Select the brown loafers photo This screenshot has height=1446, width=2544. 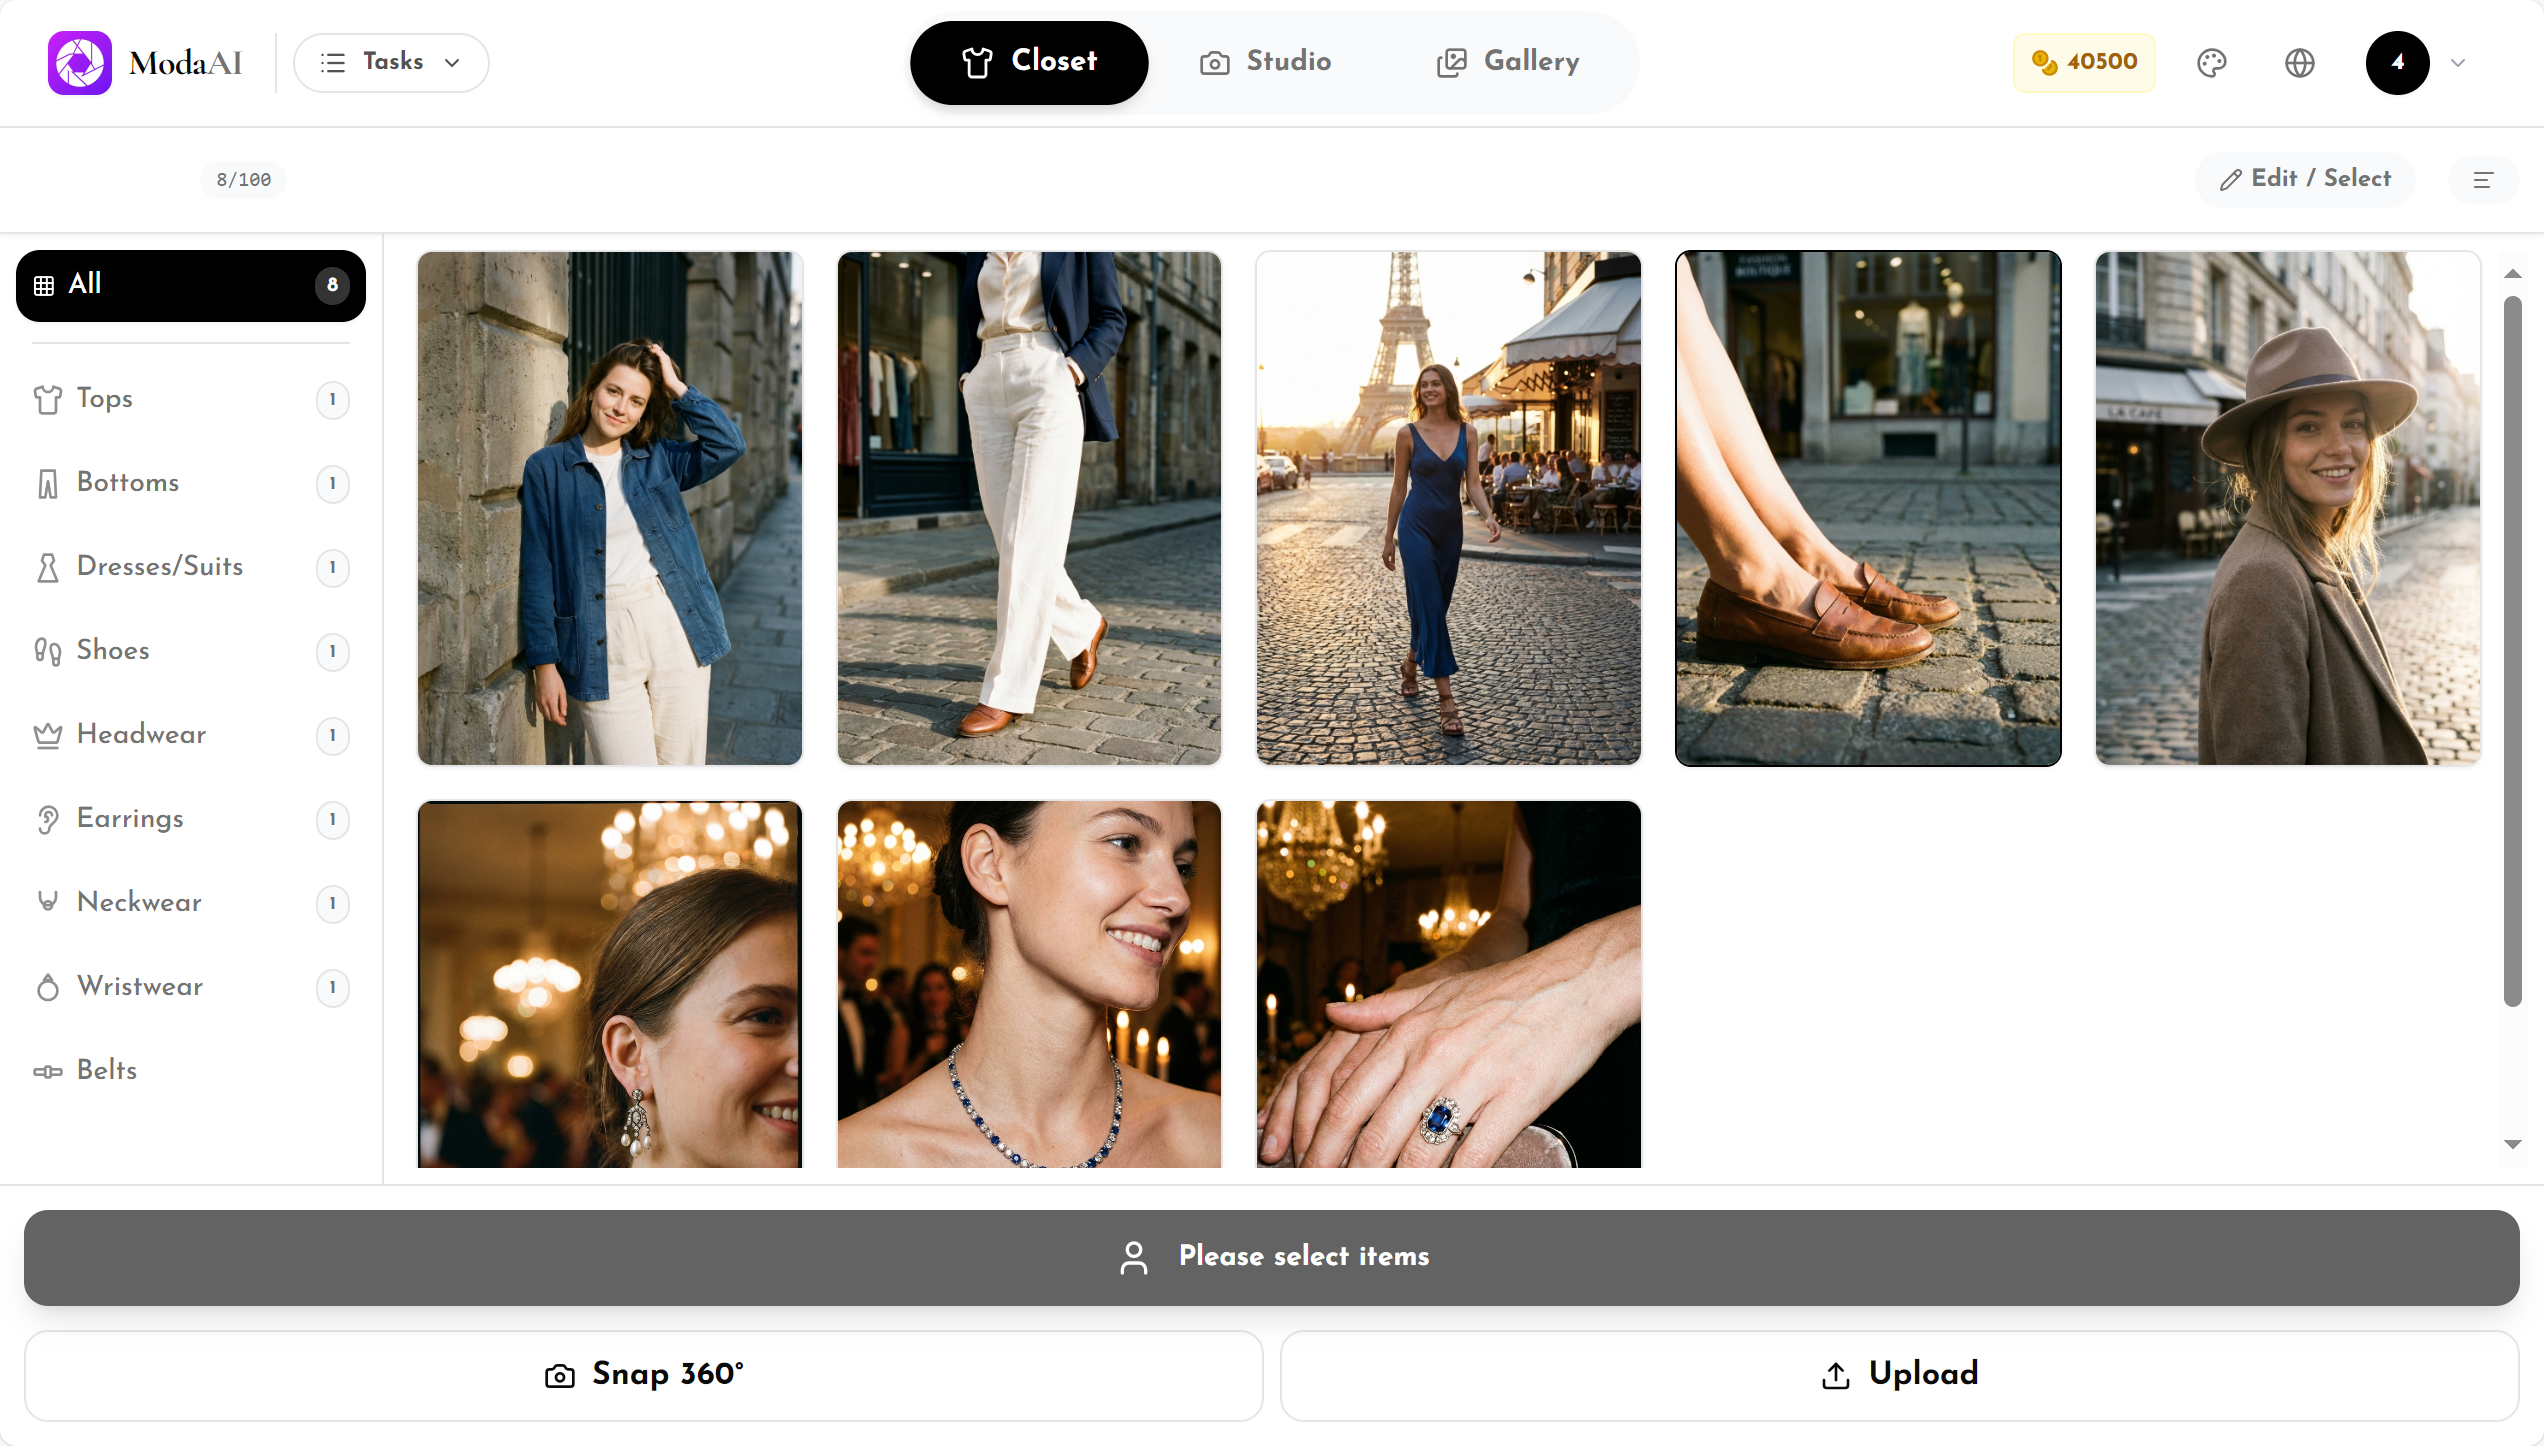pyautogui.click(x=1867, y=508)
